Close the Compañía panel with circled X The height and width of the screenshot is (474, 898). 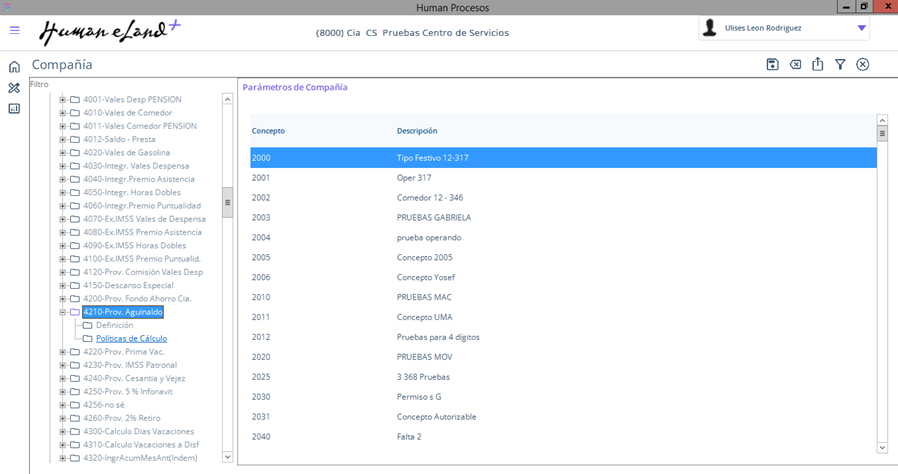[x=863, y=65]
